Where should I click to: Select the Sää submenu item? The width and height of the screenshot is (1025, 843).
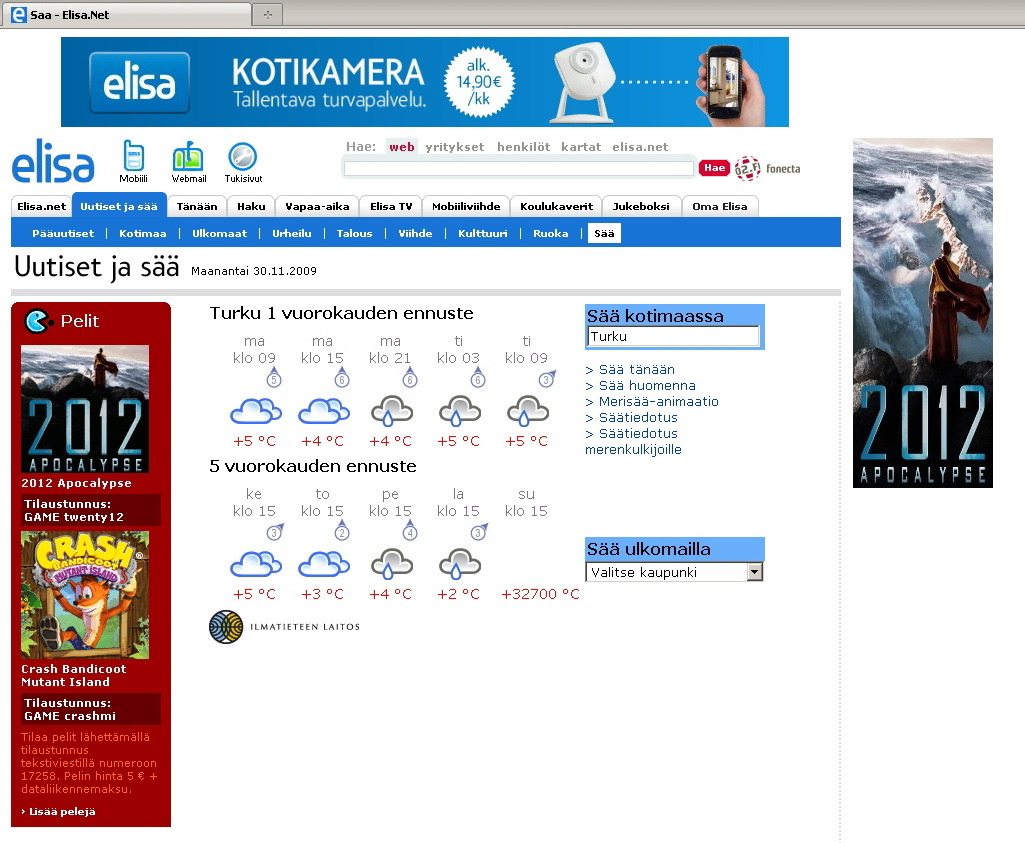coord(604,233)
